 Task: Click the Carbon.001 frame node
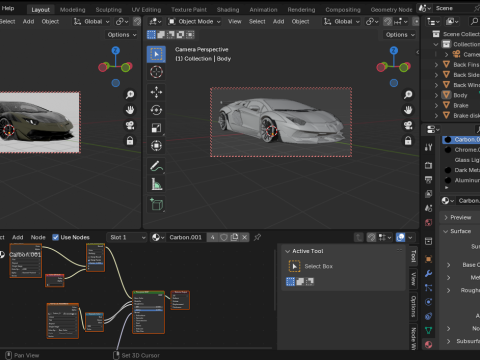[26, 261]
